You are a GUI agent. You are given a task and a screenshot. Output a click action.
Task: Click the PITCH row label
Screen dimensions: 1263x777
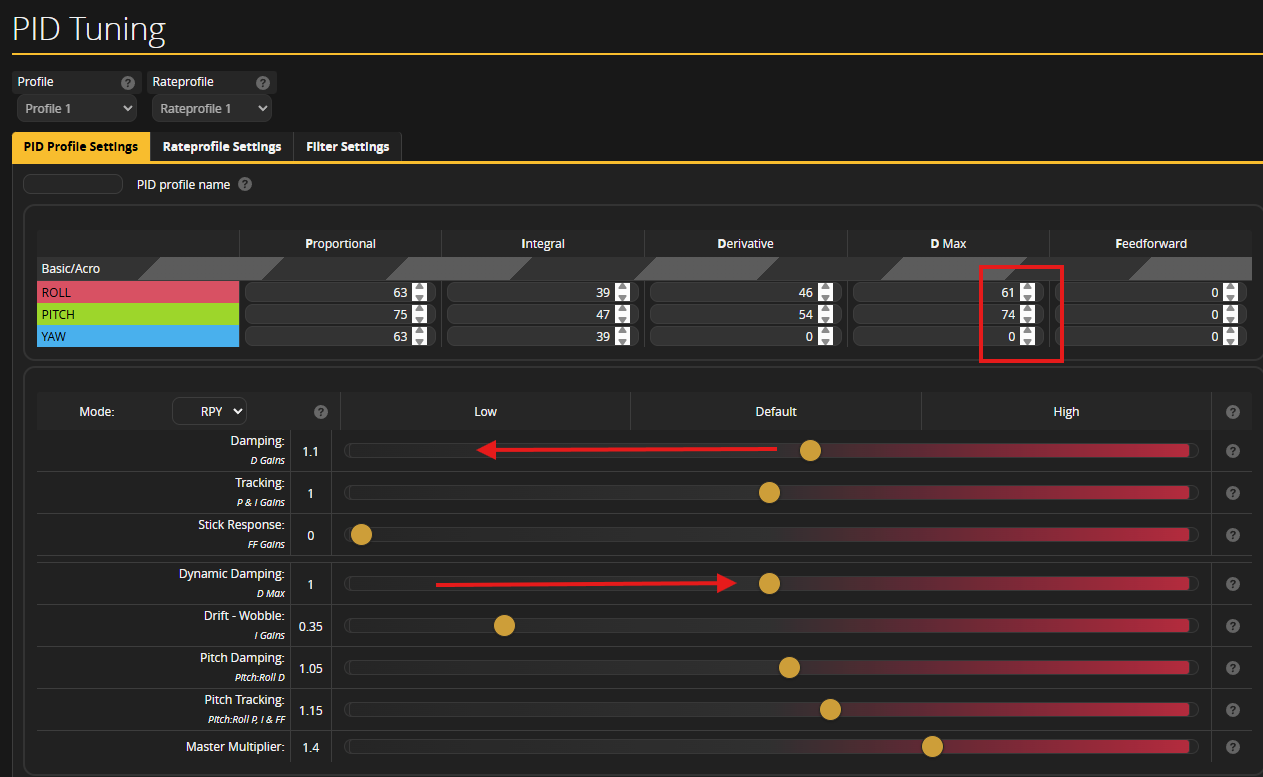[138, 315]
